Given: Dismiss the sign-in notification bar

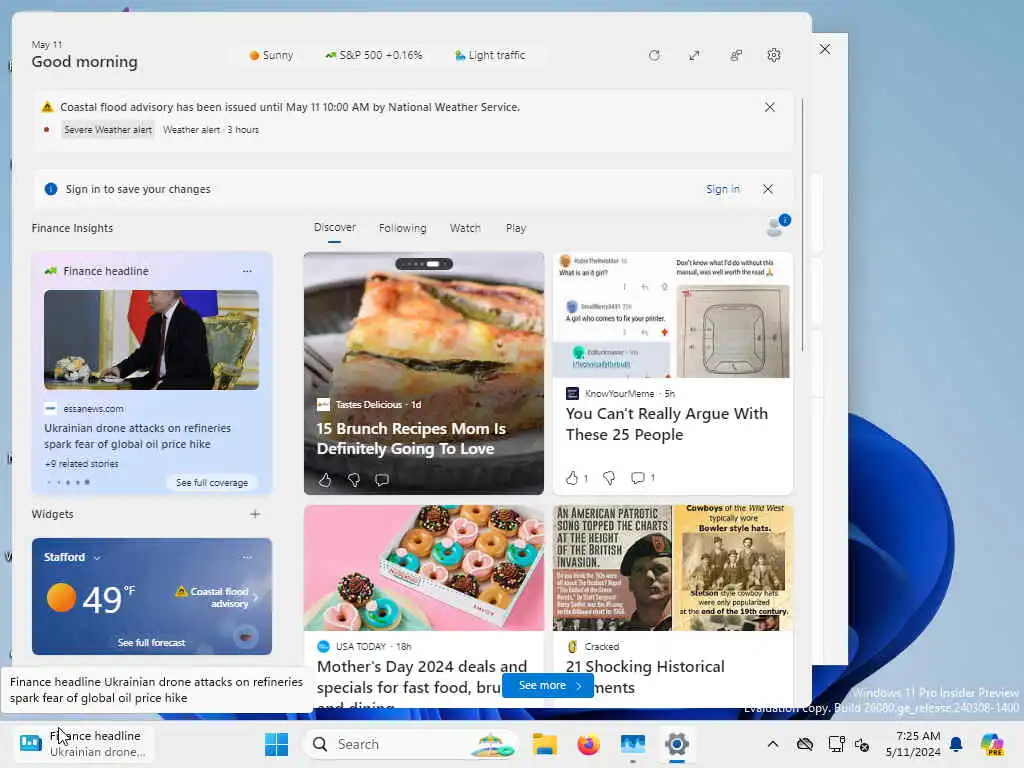Looking at the screenshot, I should tap(768, 189).
